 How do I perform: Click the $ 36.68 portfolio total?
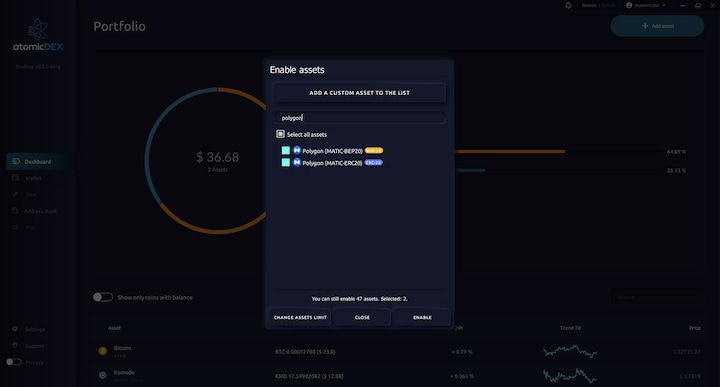(x=218, y=157)
